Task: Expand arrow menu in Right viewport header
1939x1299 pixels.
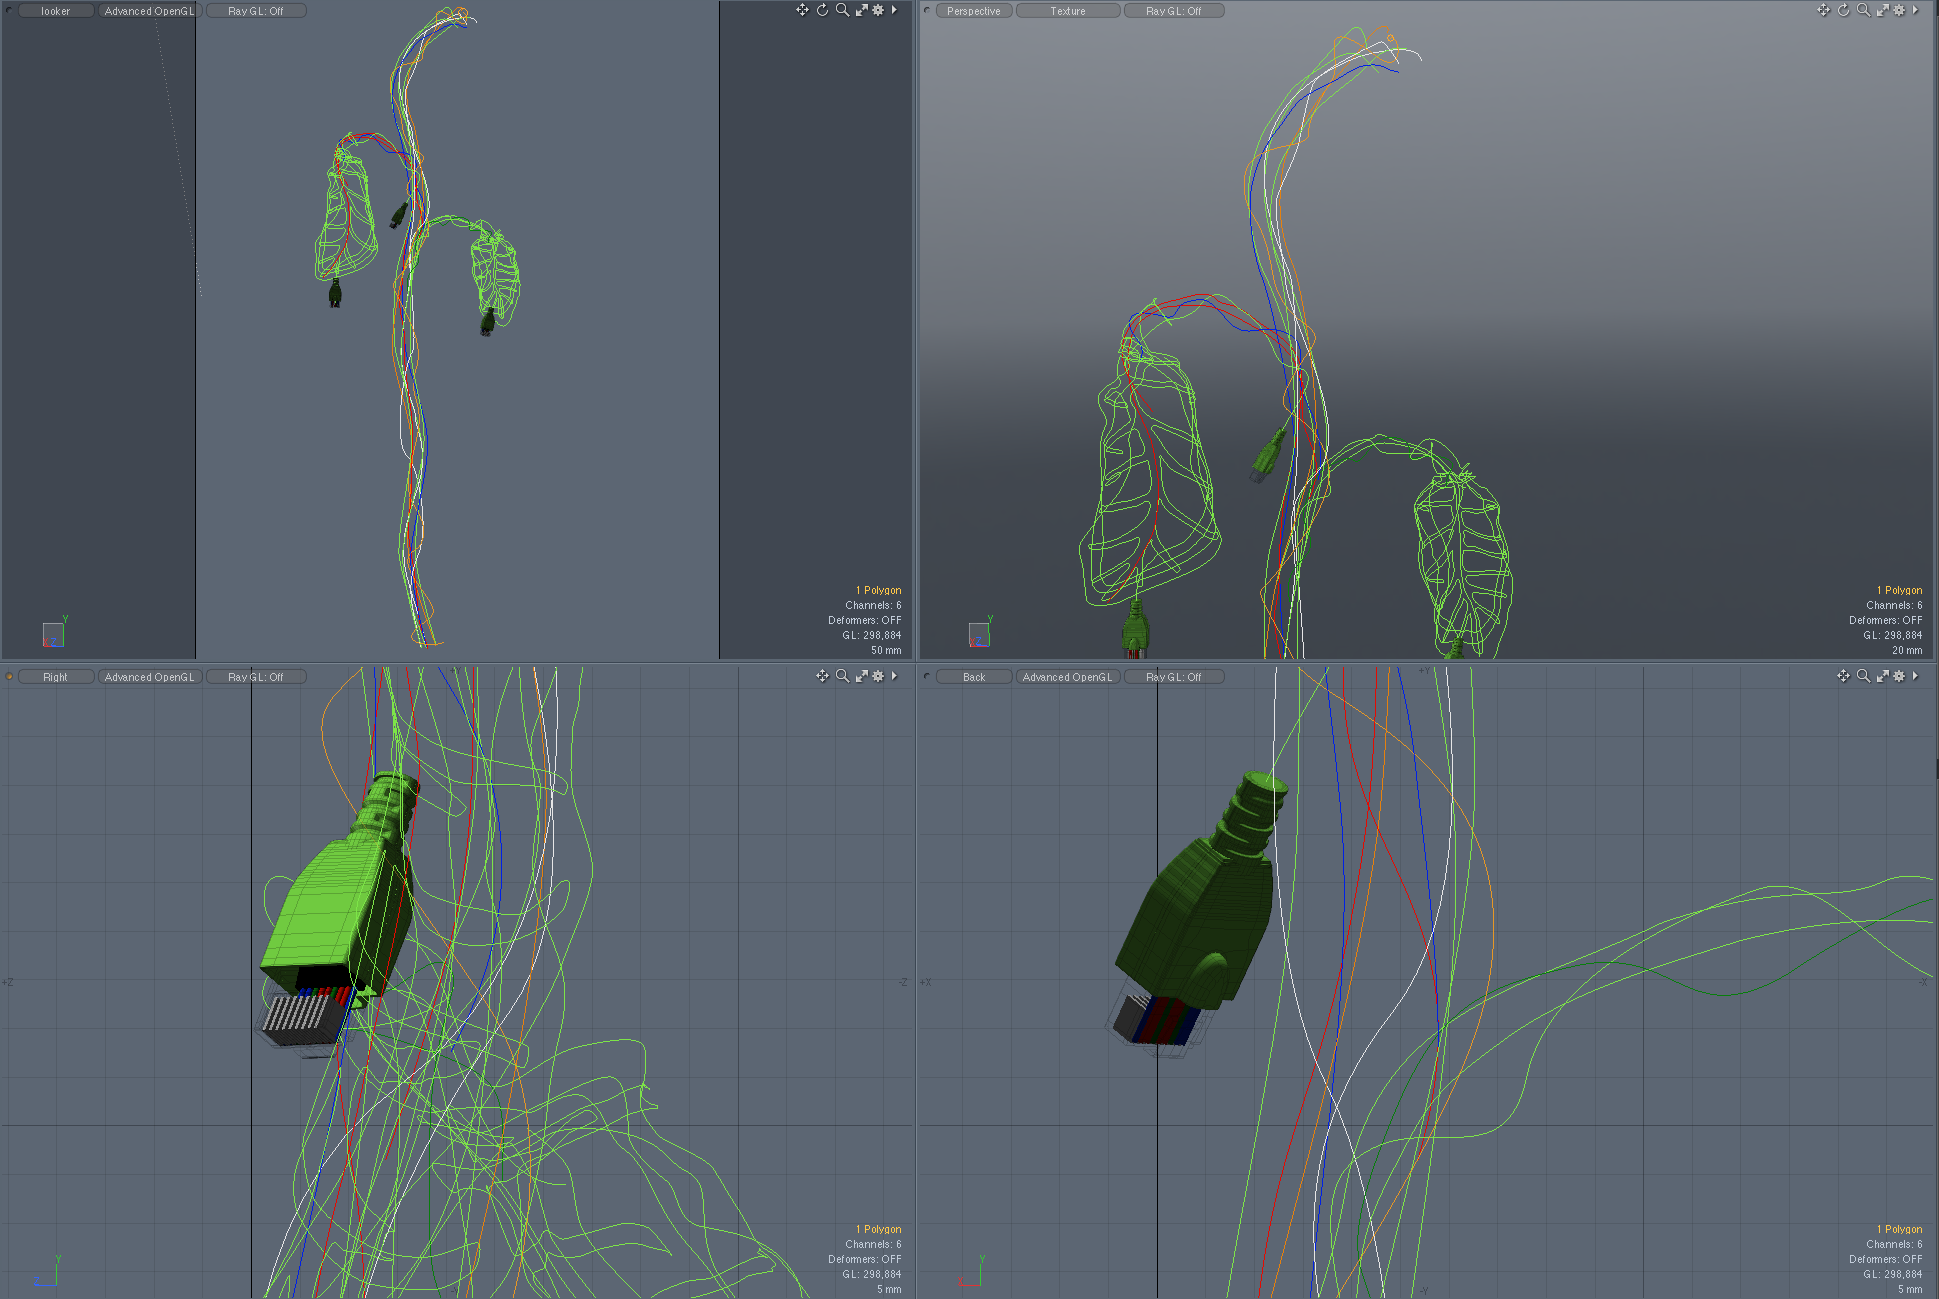Action: [x=894, y=676]
